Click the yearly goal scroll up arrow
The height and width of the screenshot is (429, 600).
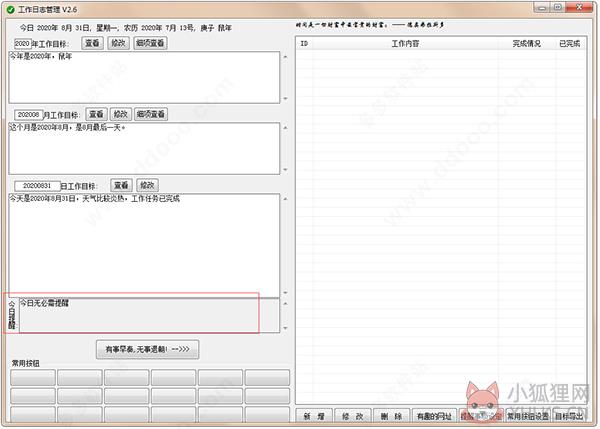click(285, 57)
